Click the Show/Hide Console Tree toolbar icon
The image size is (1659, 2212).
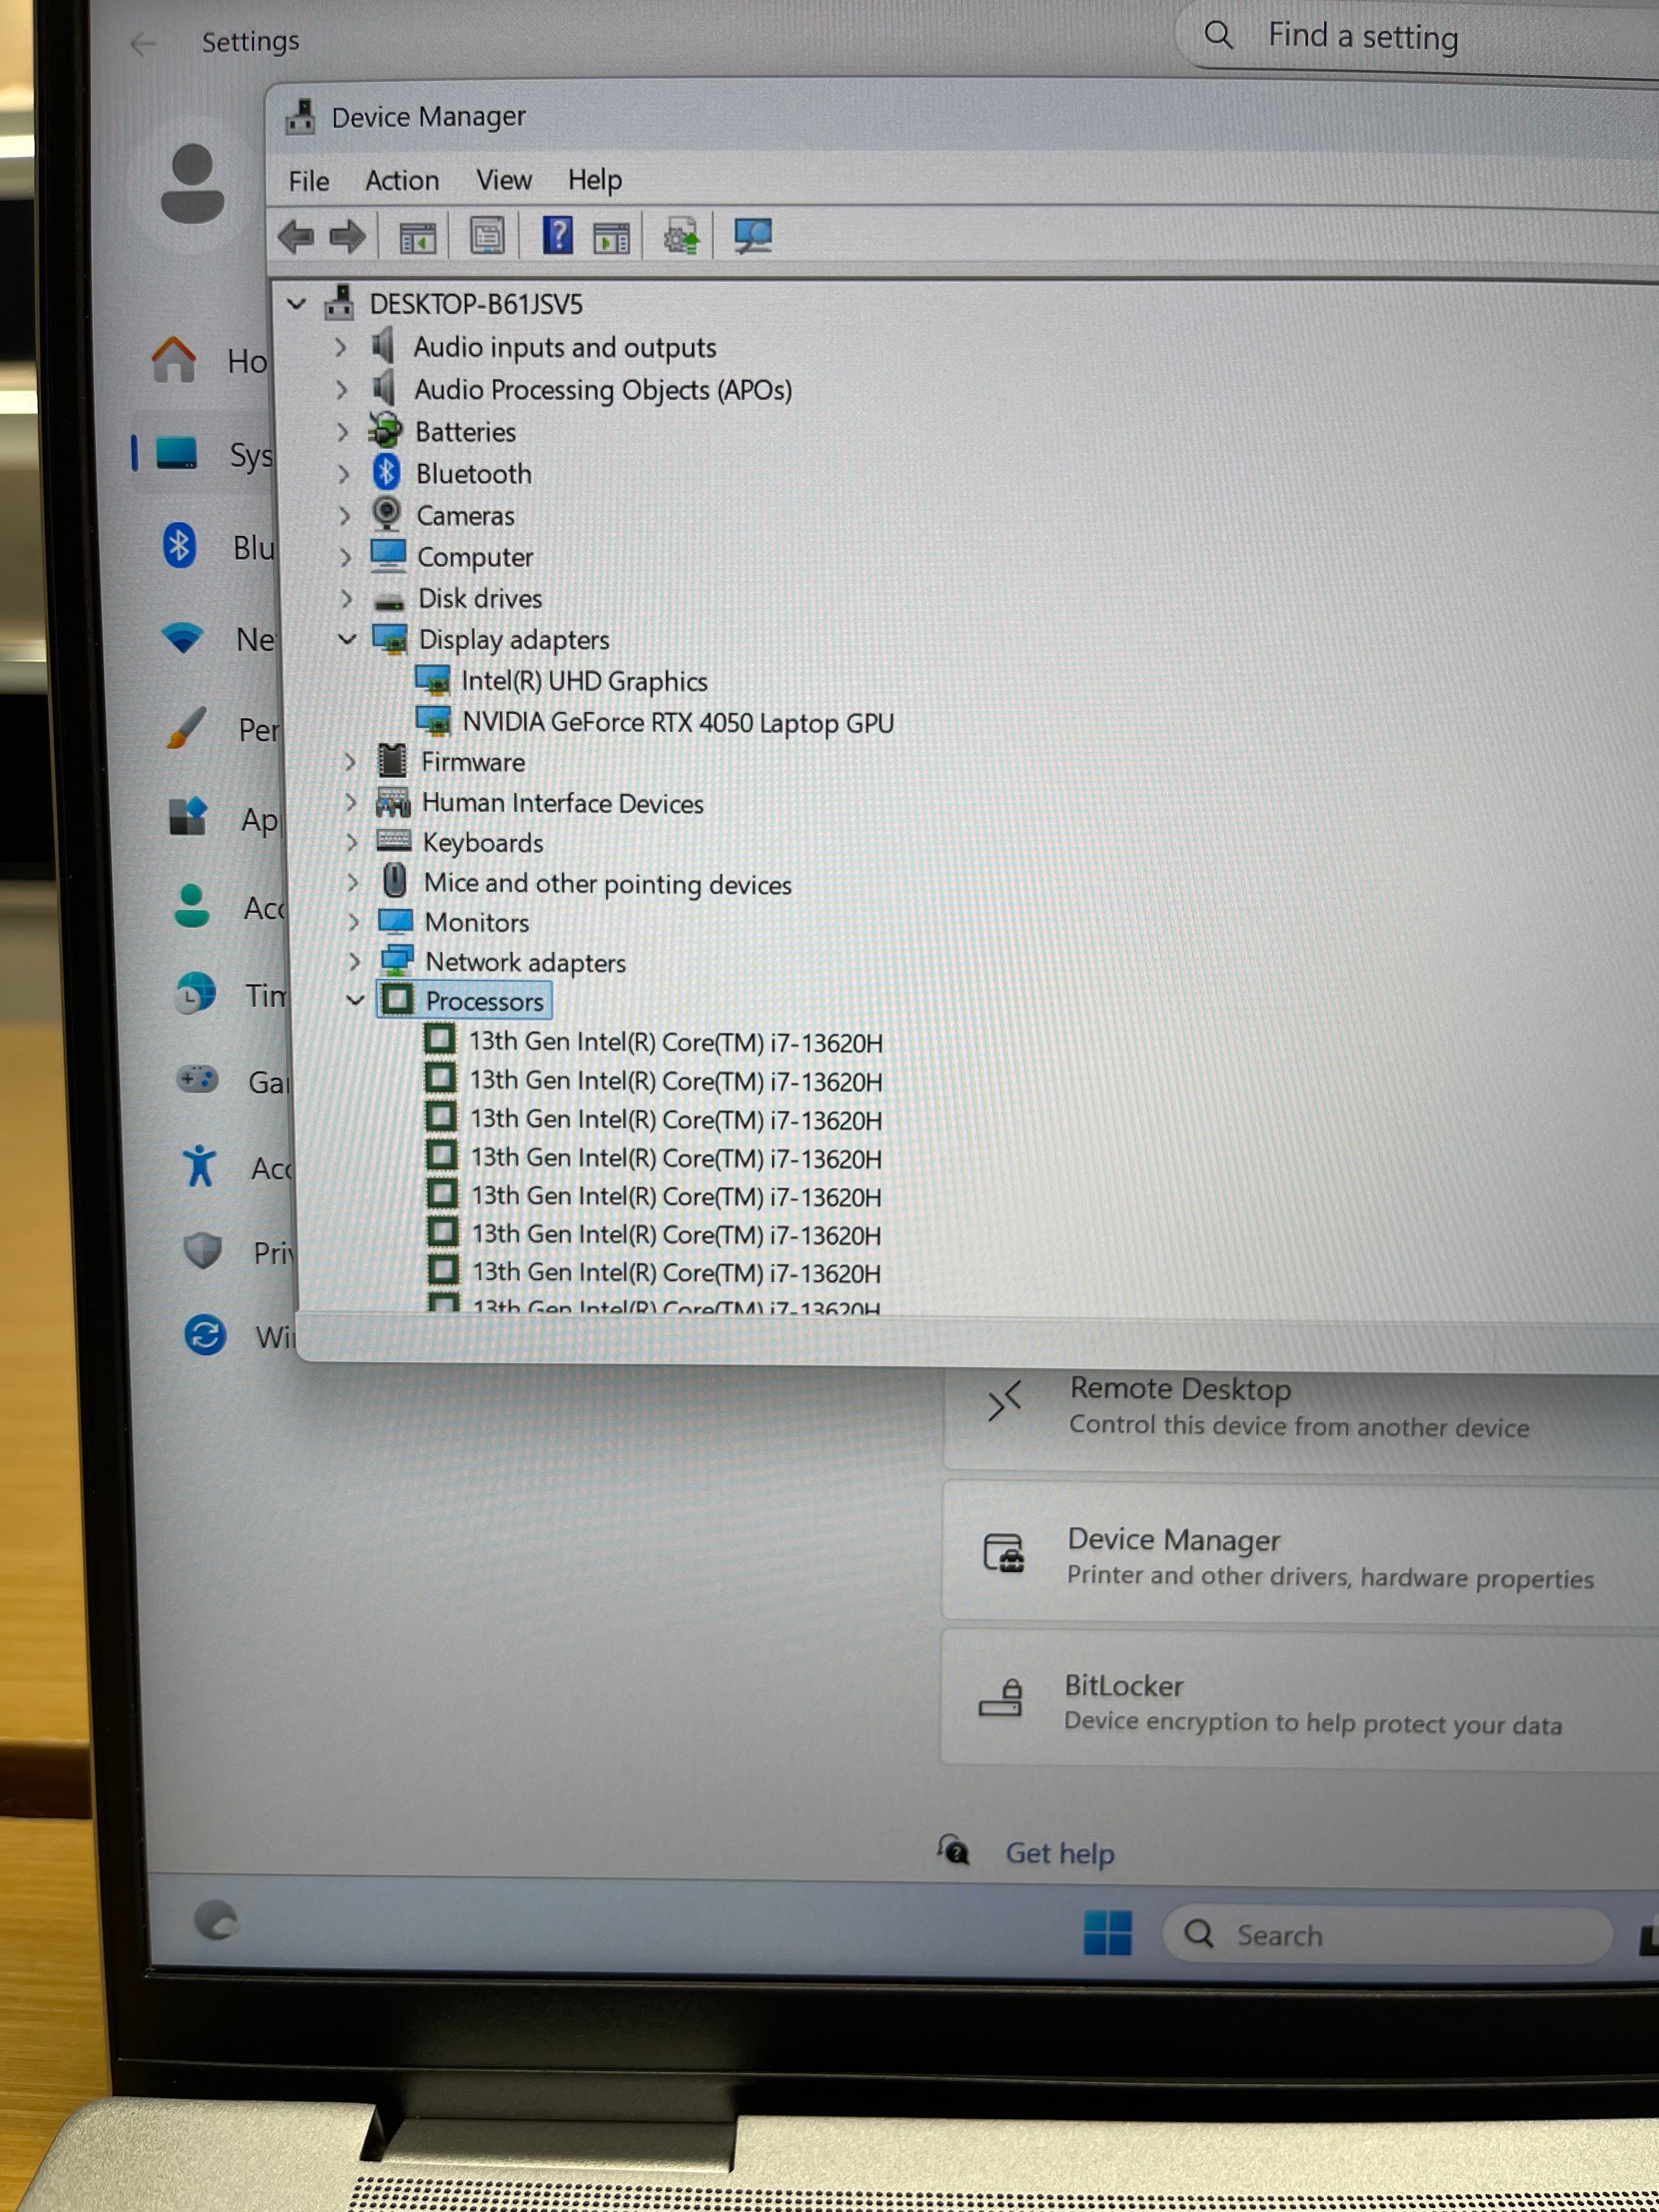pos(418,238)
